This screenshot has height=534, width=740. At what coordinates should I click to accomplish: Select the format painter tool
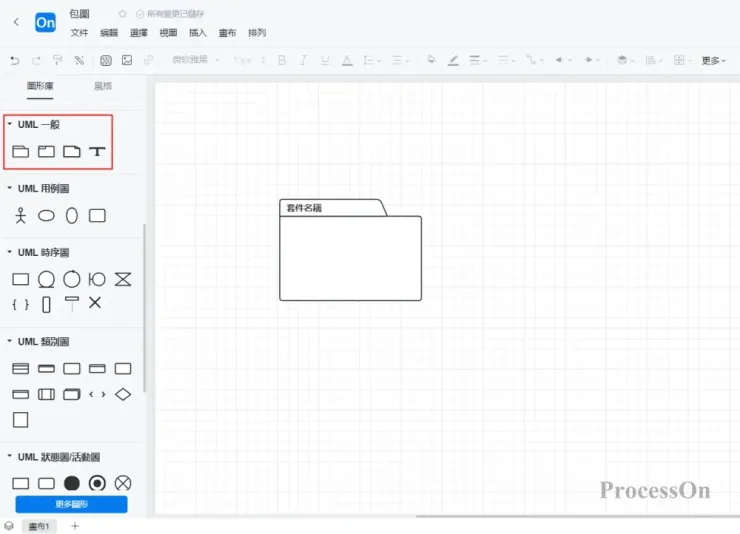coord(58,60)
